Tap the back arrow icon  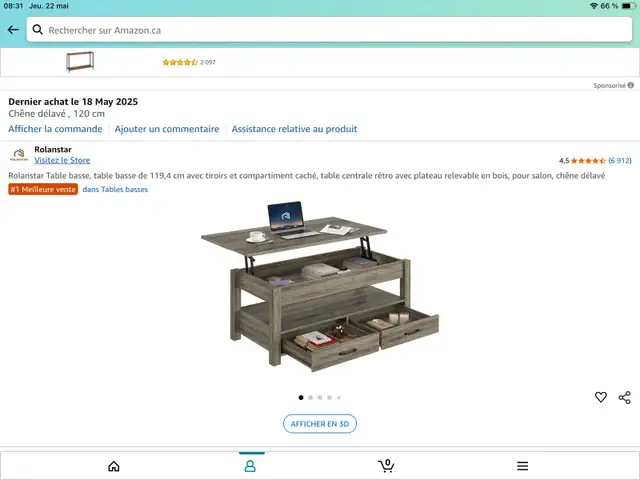13,30
